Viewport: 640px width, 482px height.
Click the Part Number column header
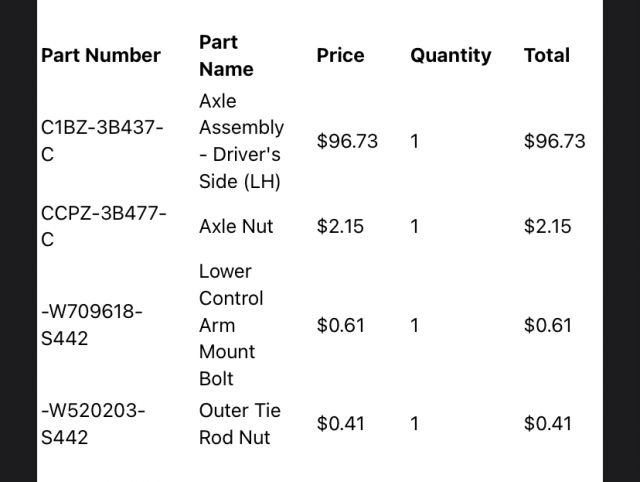[x=100, y=55]
